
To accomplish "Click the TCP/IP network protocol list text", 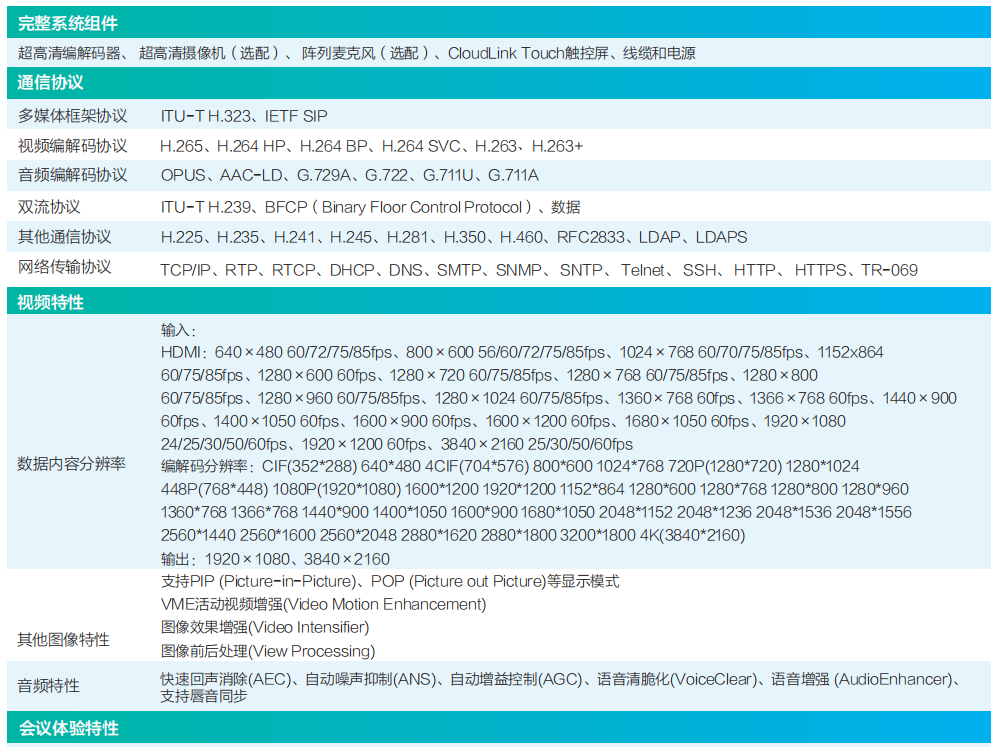I will 538,269.
